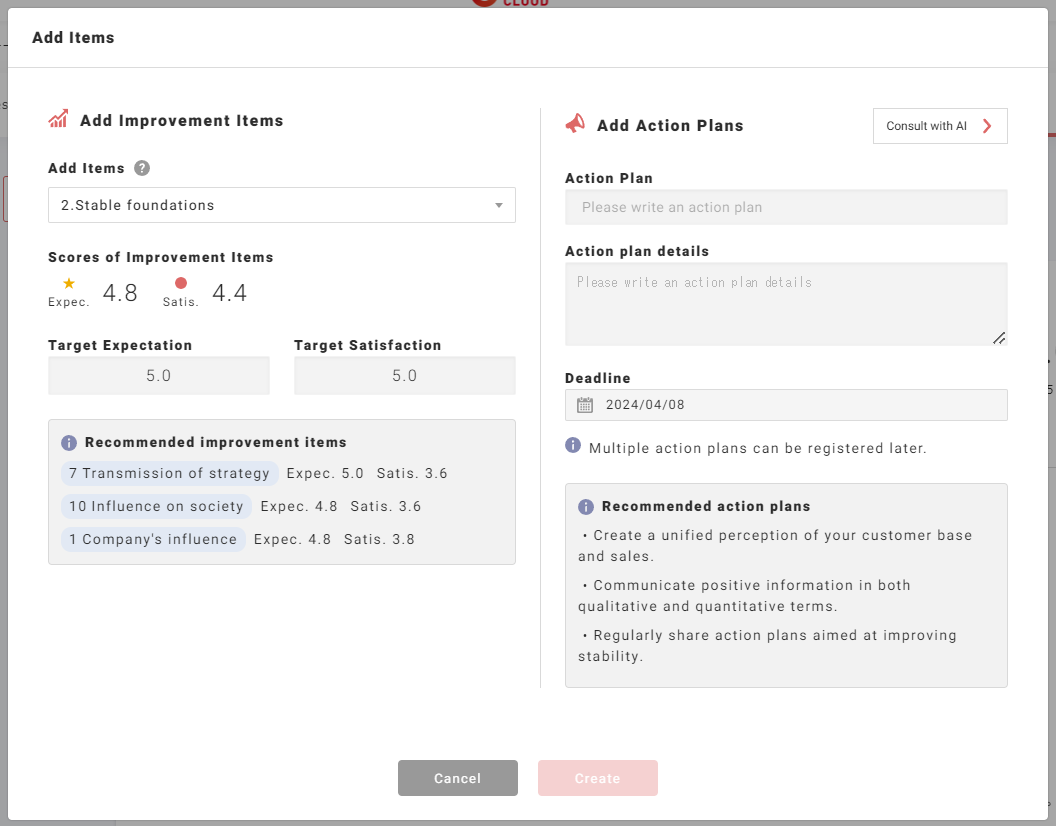Viewport: 1056px width, 826px height.
Task: Click the megaphone icon beside Add Action Plans
Action: (x=575, y=124)
